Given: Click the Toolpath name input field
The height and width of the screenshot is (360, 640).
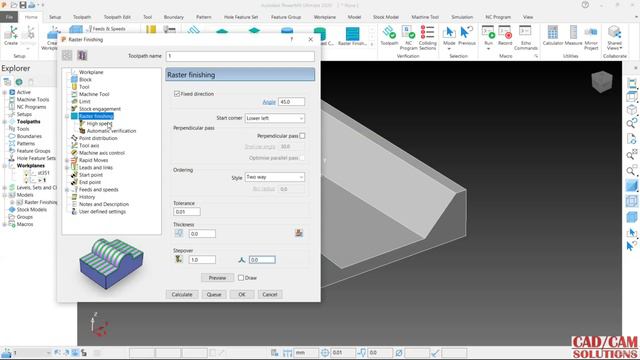Looking at the screenshot, I should click(x=240, y=56).
